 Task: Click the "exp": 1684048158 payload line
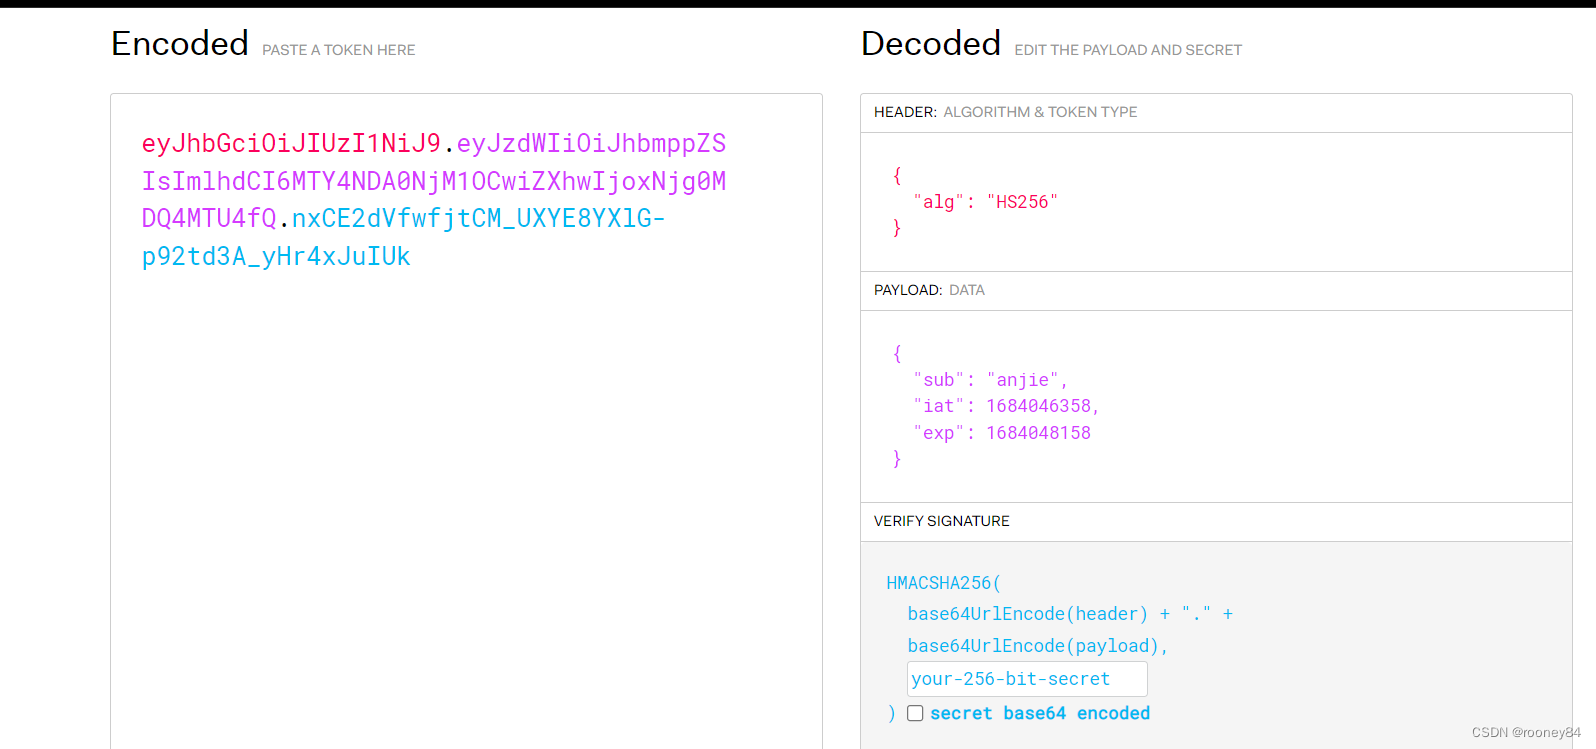(x=1002, y=433)
